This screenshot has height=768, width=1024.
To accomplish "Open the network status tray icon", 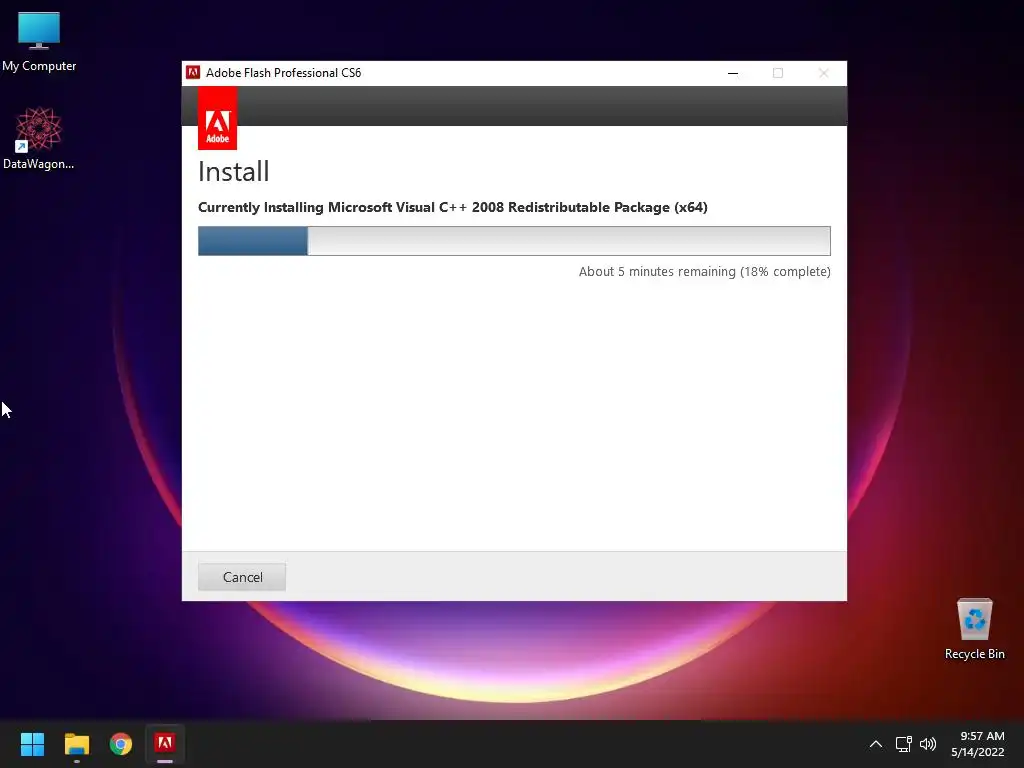I will click(x=903, y=744).
